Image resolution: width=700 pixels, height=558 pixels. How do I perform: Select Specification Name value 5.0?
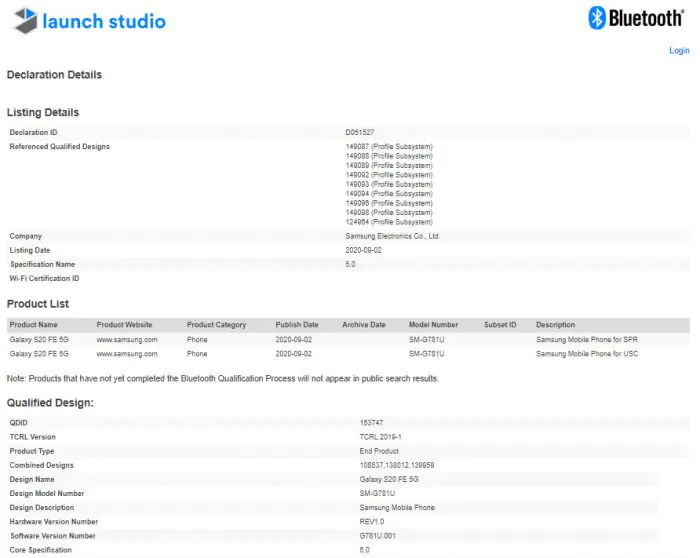coord(350,264)
